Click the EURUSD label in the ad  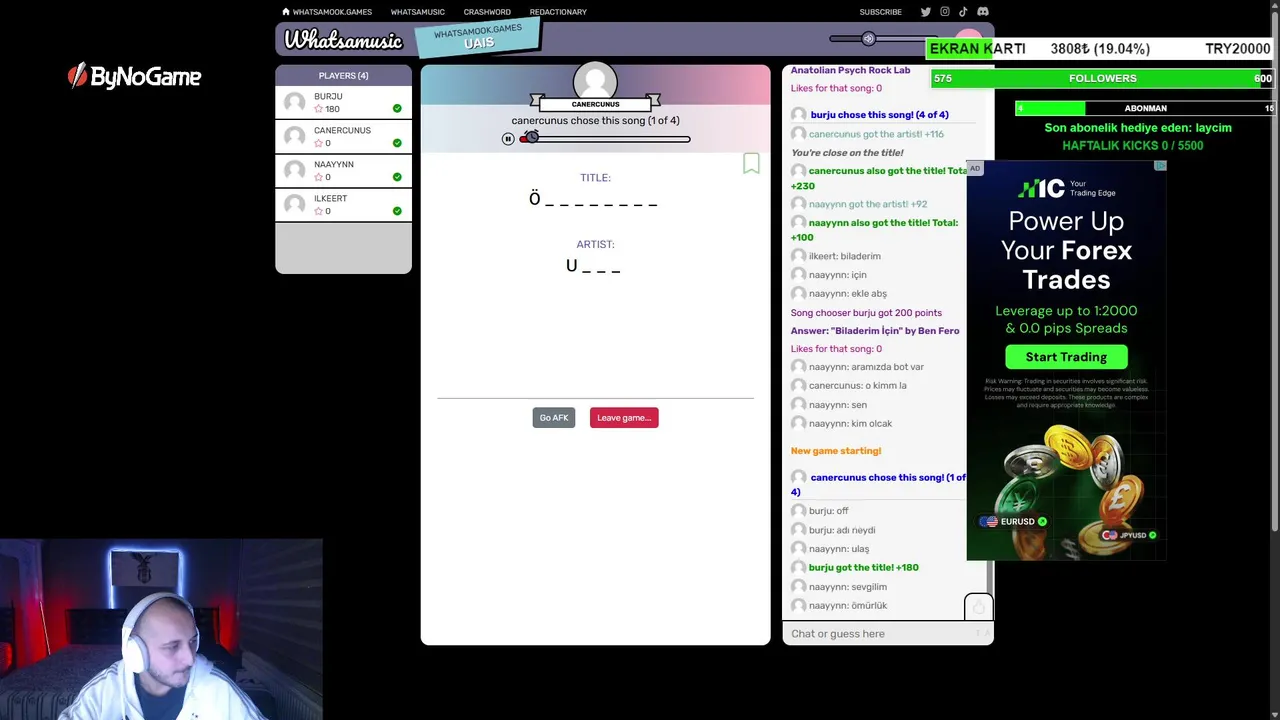1017,522
